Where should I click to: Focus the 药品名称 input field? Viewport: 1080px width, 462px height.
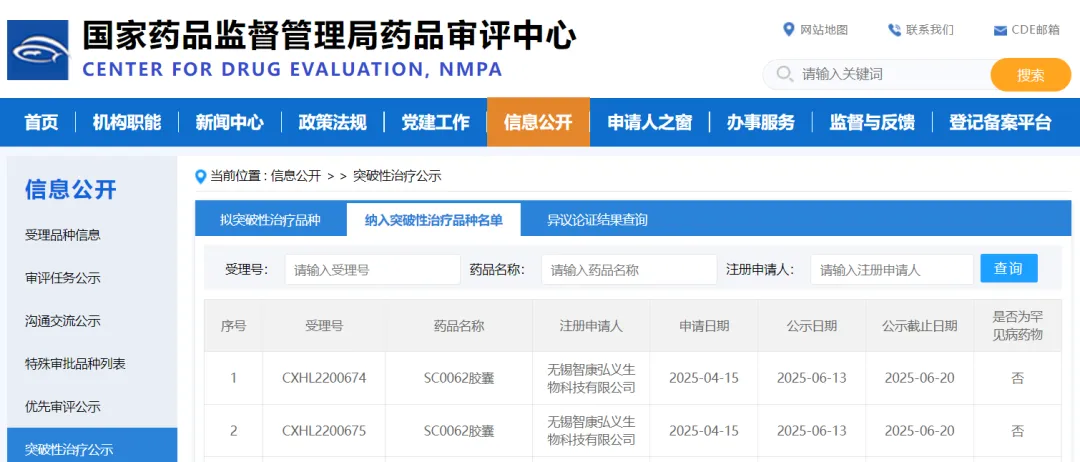pyautogui.click(x=629, y=270)
